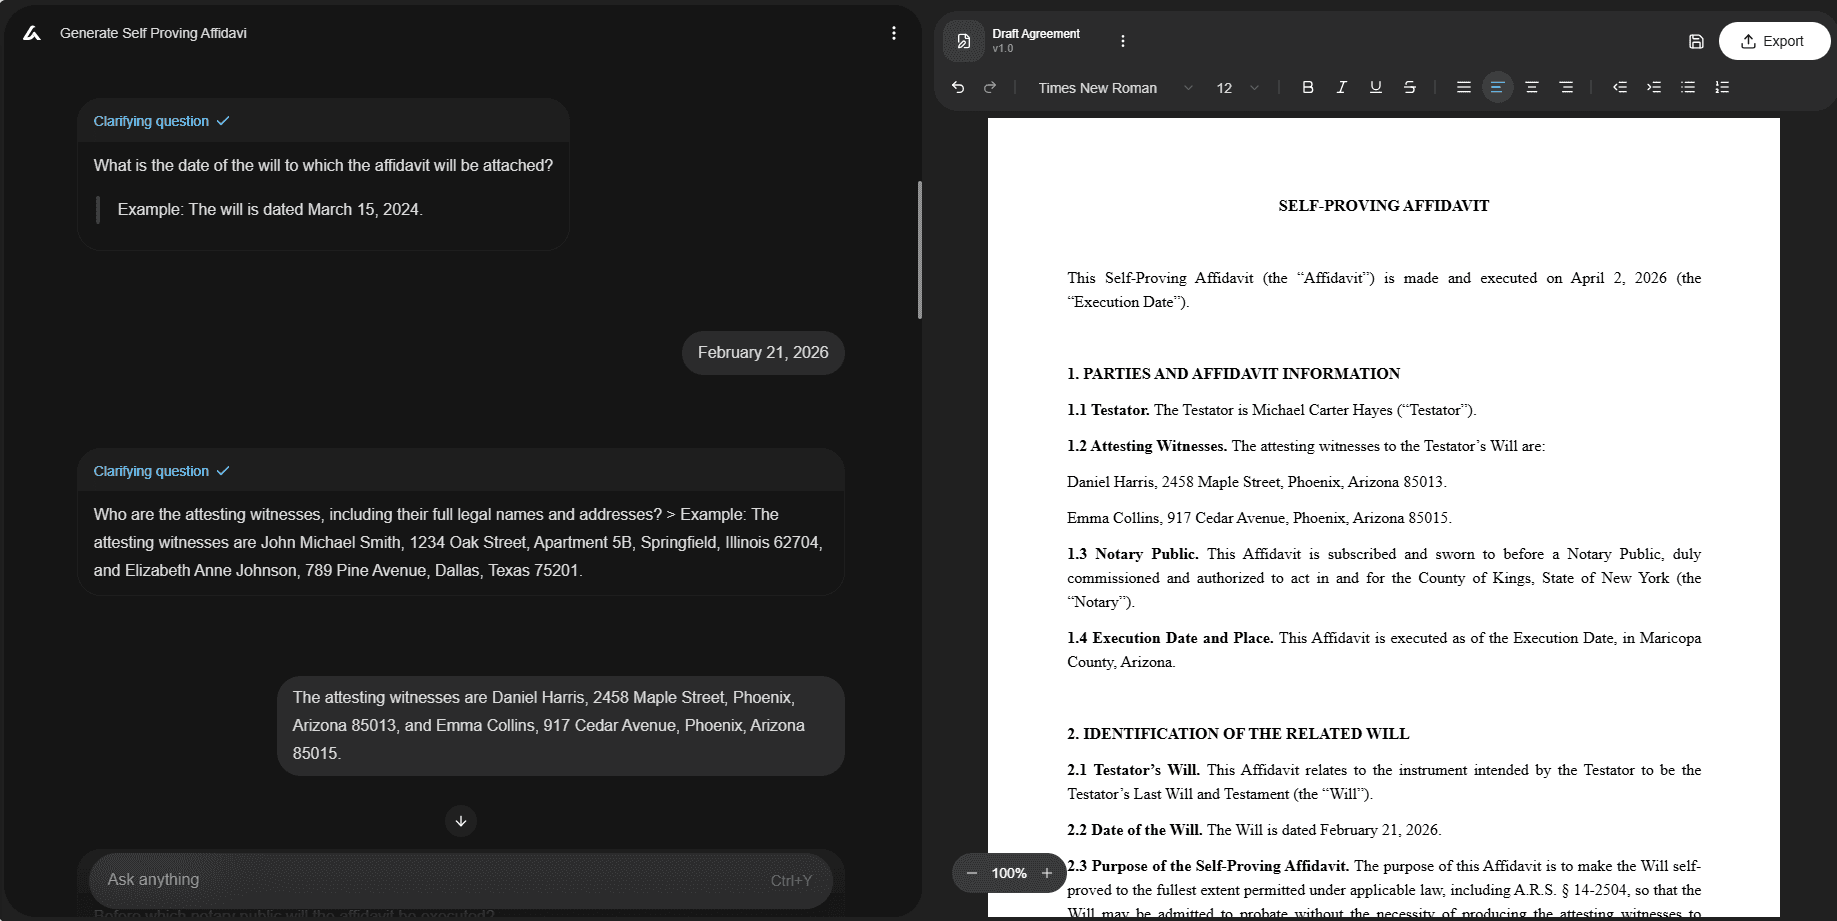Open the Draft Agreement three-dot menu
The width and height of the screenshot is (1837, 921).
click(x=1123, y=40)
